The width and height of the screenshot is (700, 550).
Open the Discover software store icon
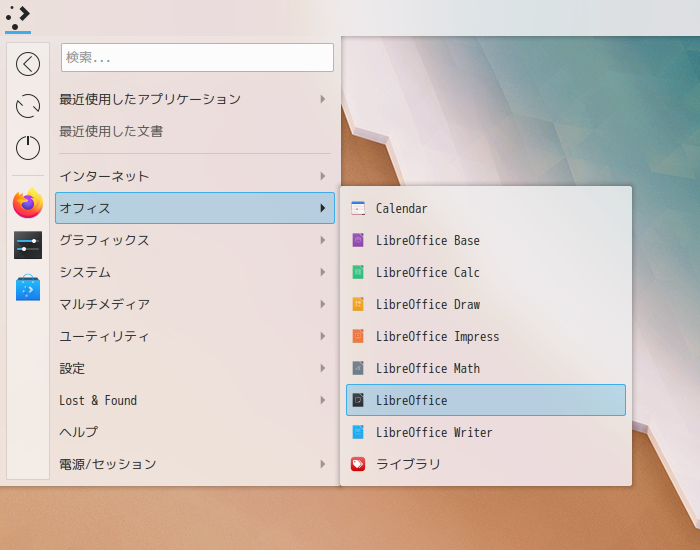[x=28, y=288]
